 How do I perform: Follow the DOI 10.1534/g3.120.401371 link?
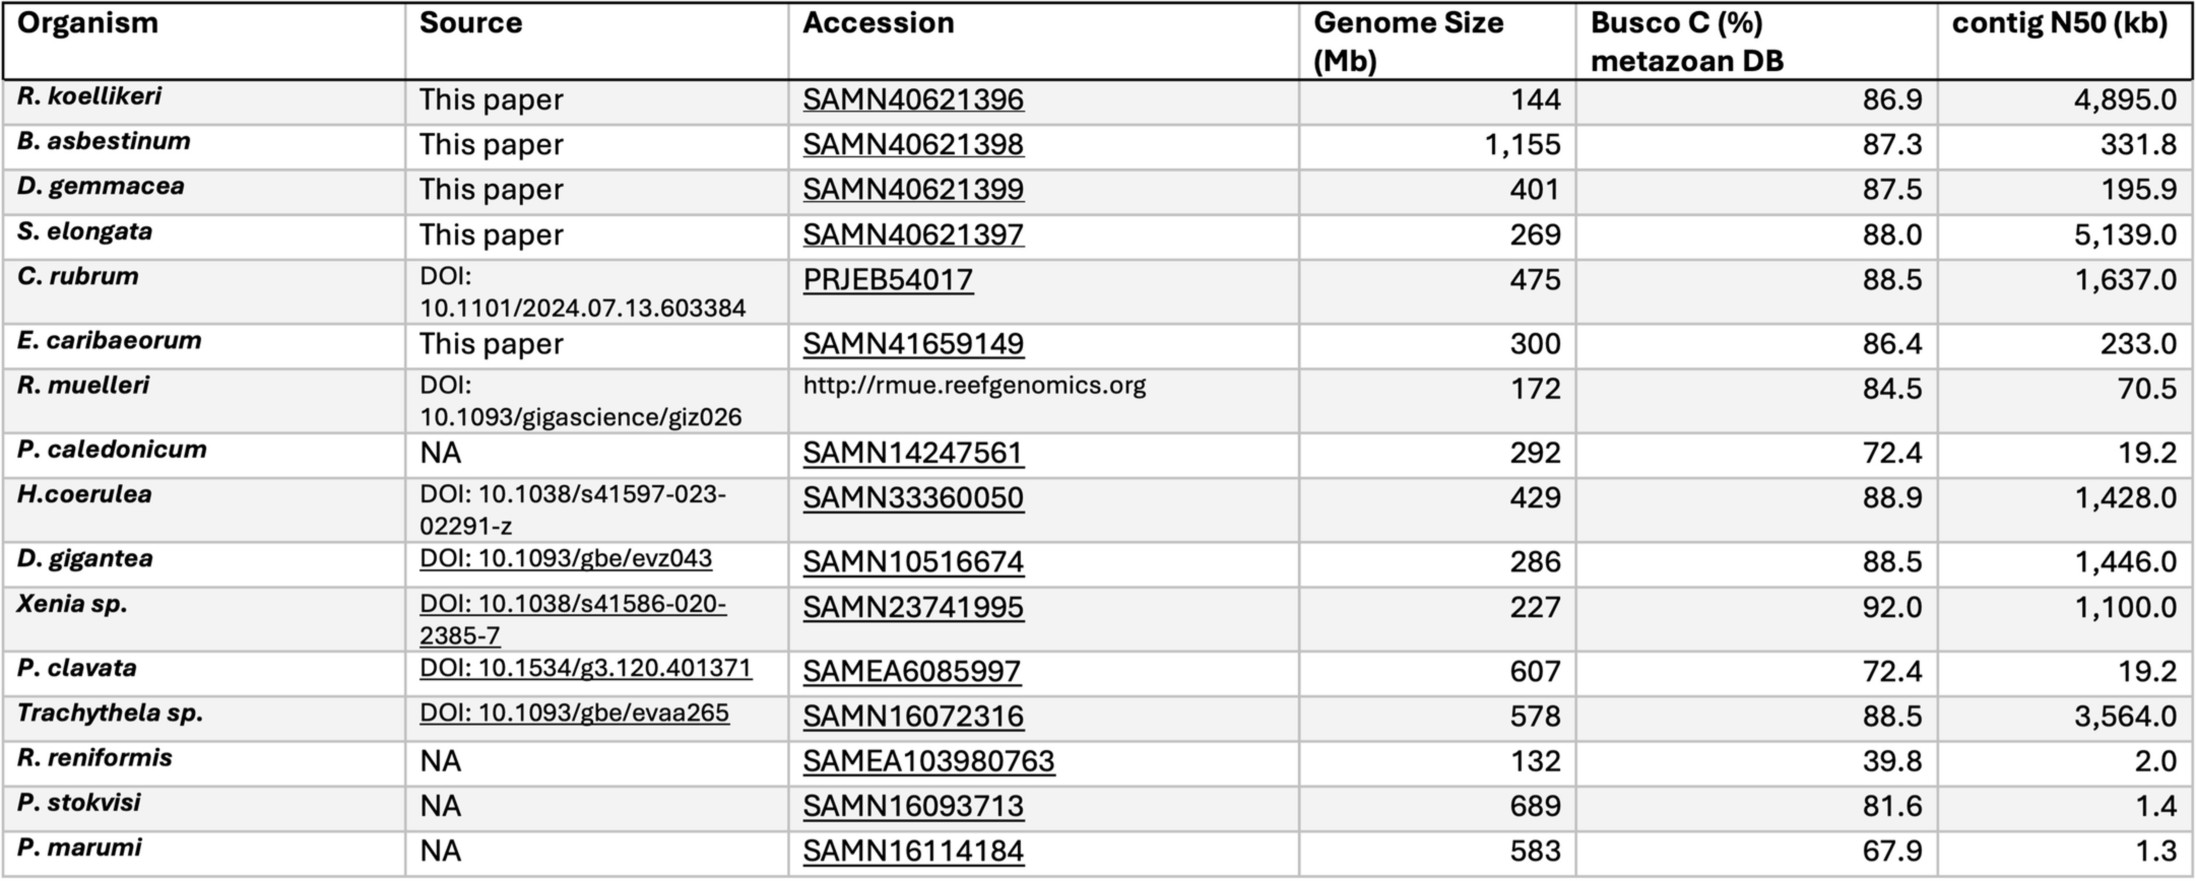[585, 668]
